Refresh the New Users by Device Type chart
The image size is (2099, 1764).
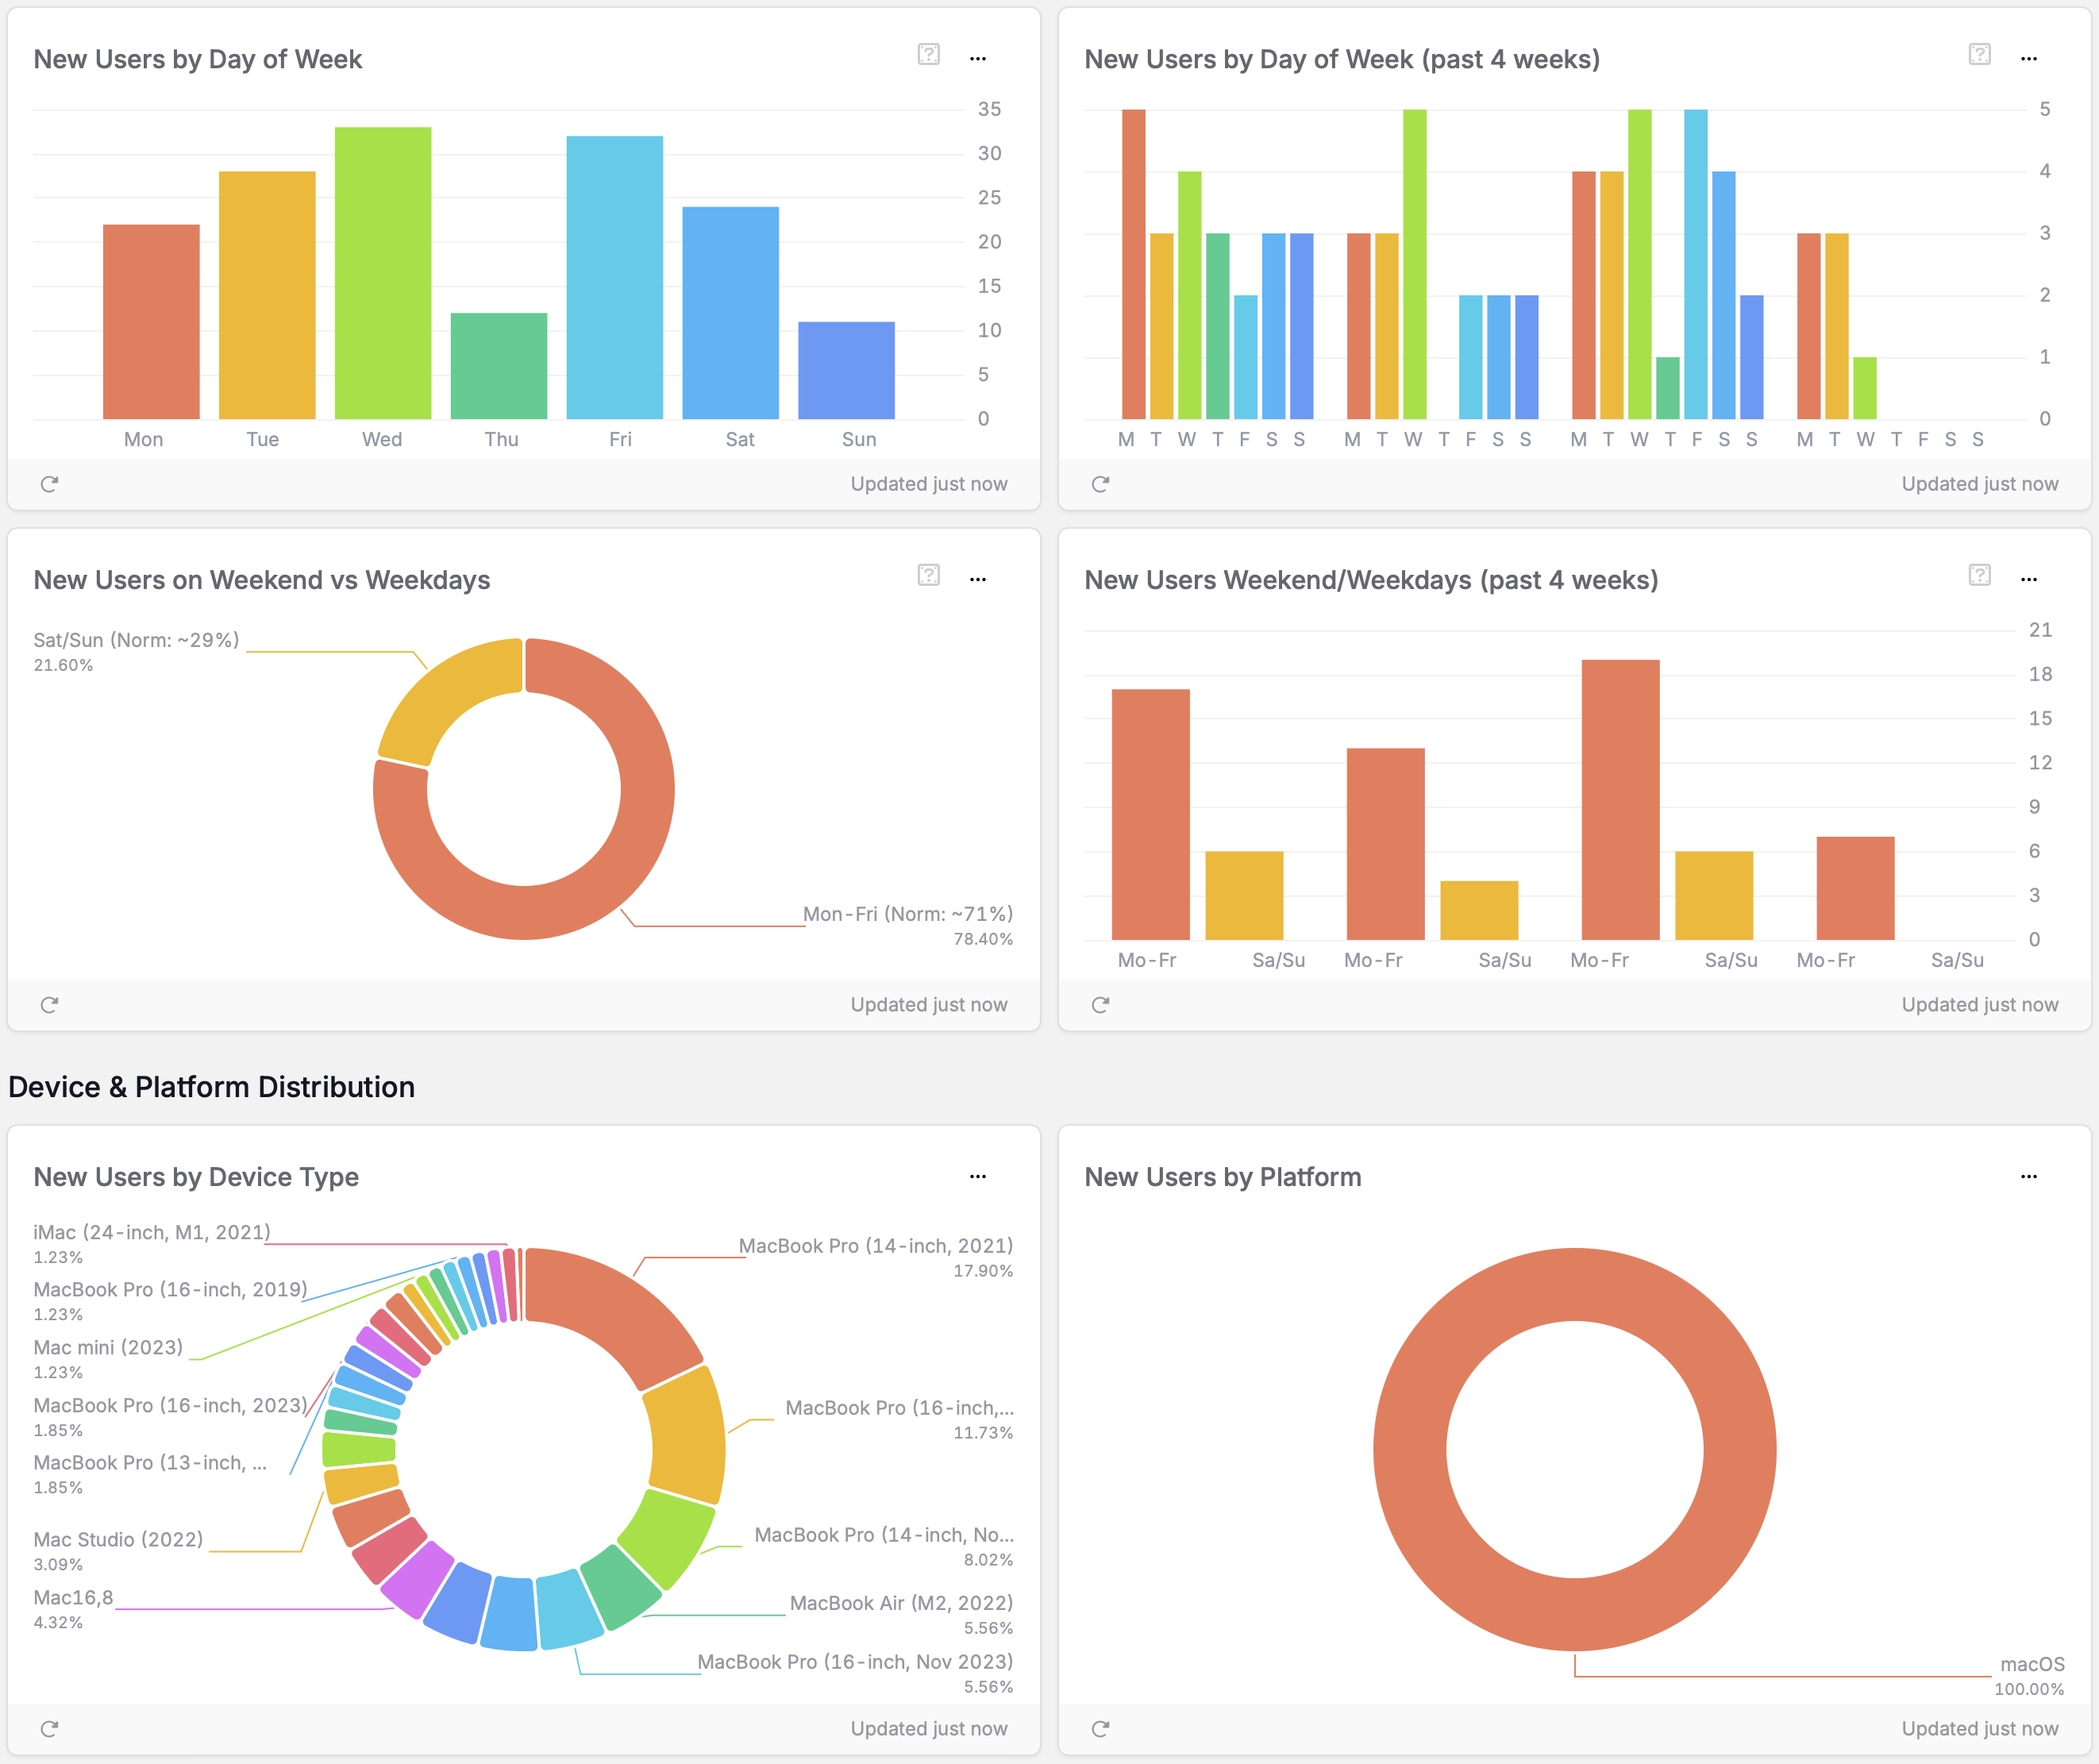pyautogui.click(x=50, y=1729)
